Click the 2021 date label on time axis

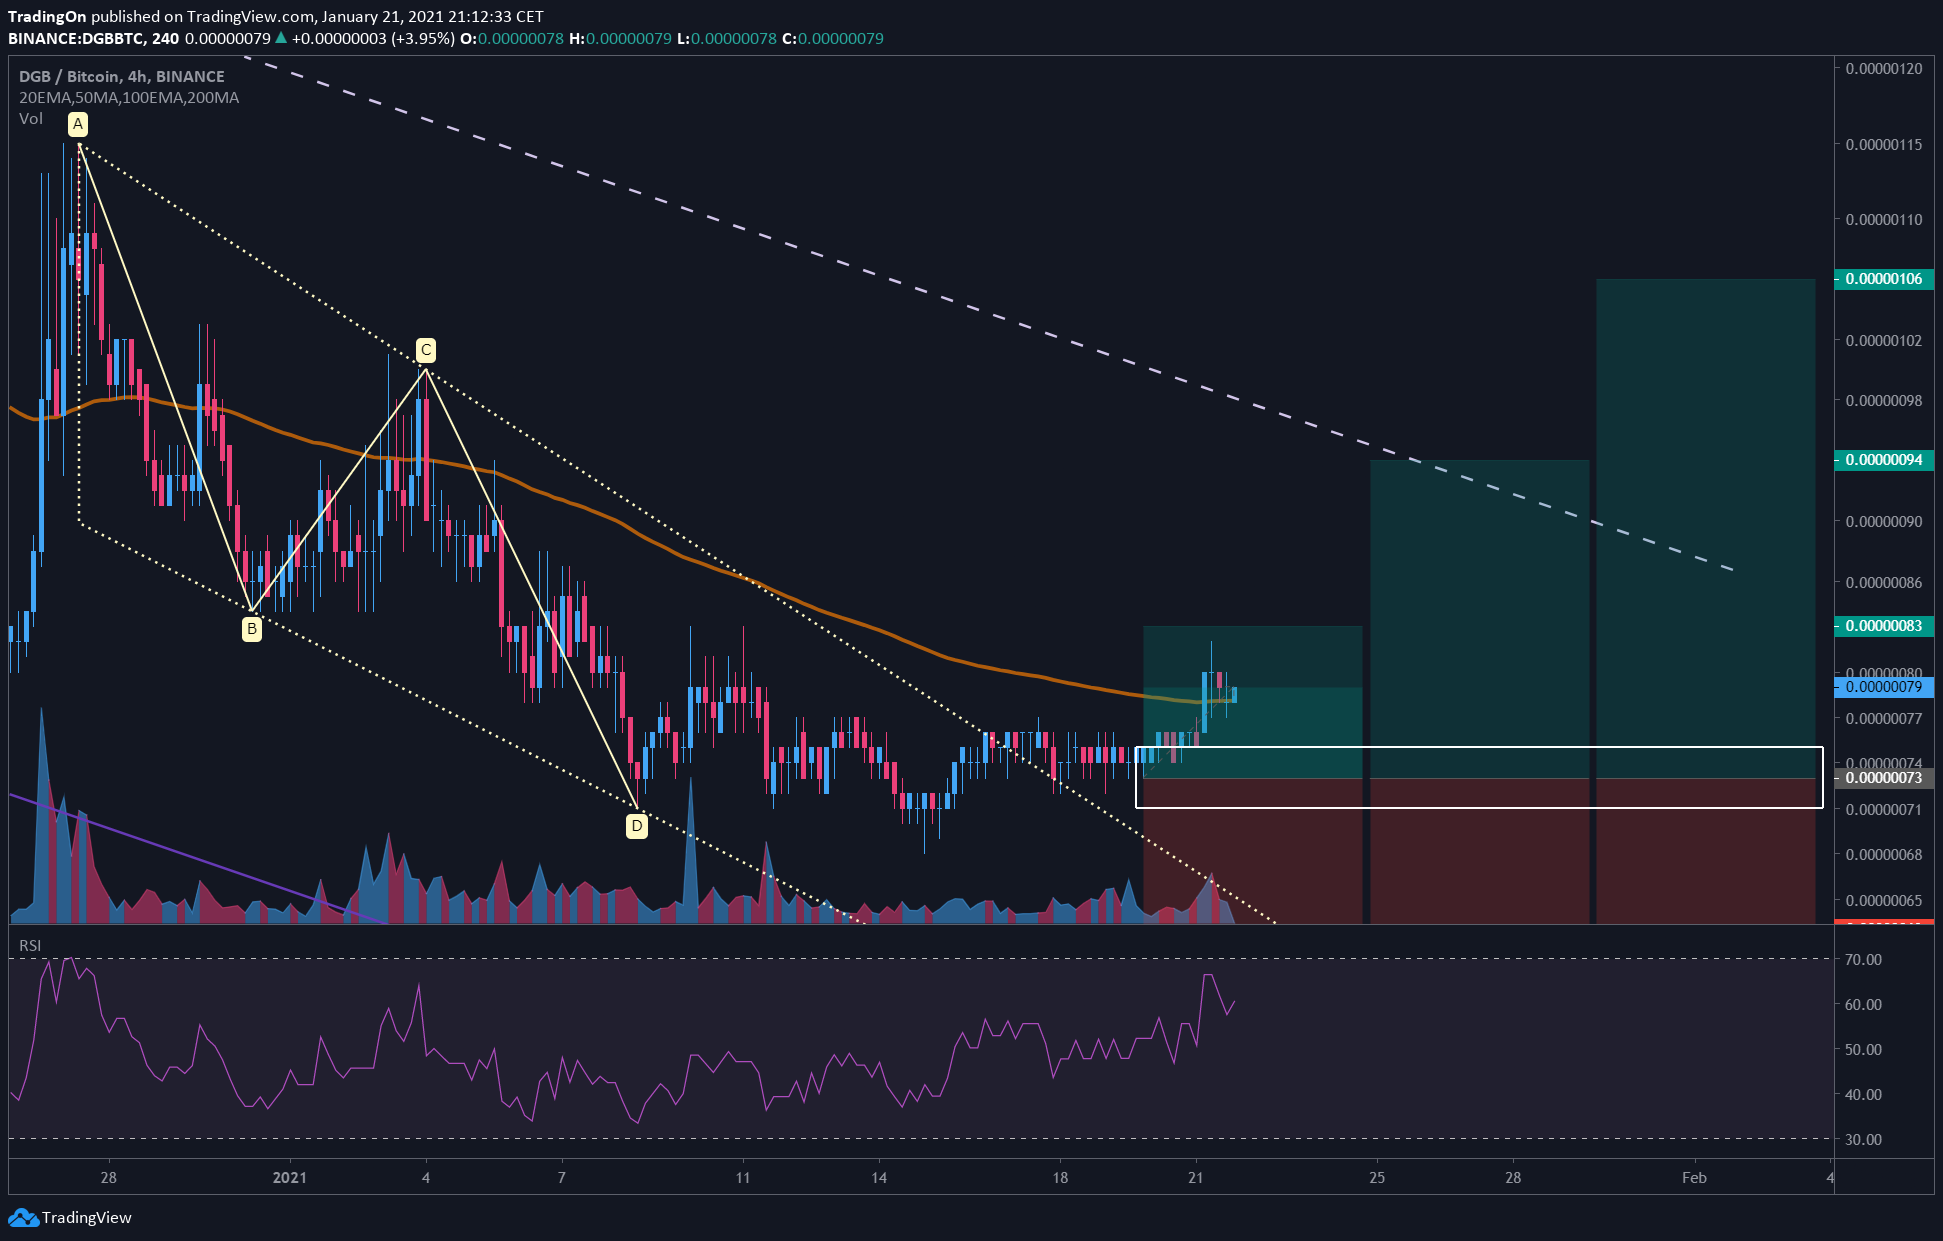point(290,1177)
